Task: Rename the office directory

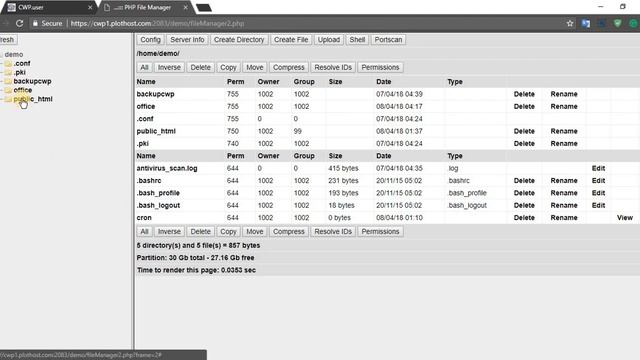Action: coord(564,106)
